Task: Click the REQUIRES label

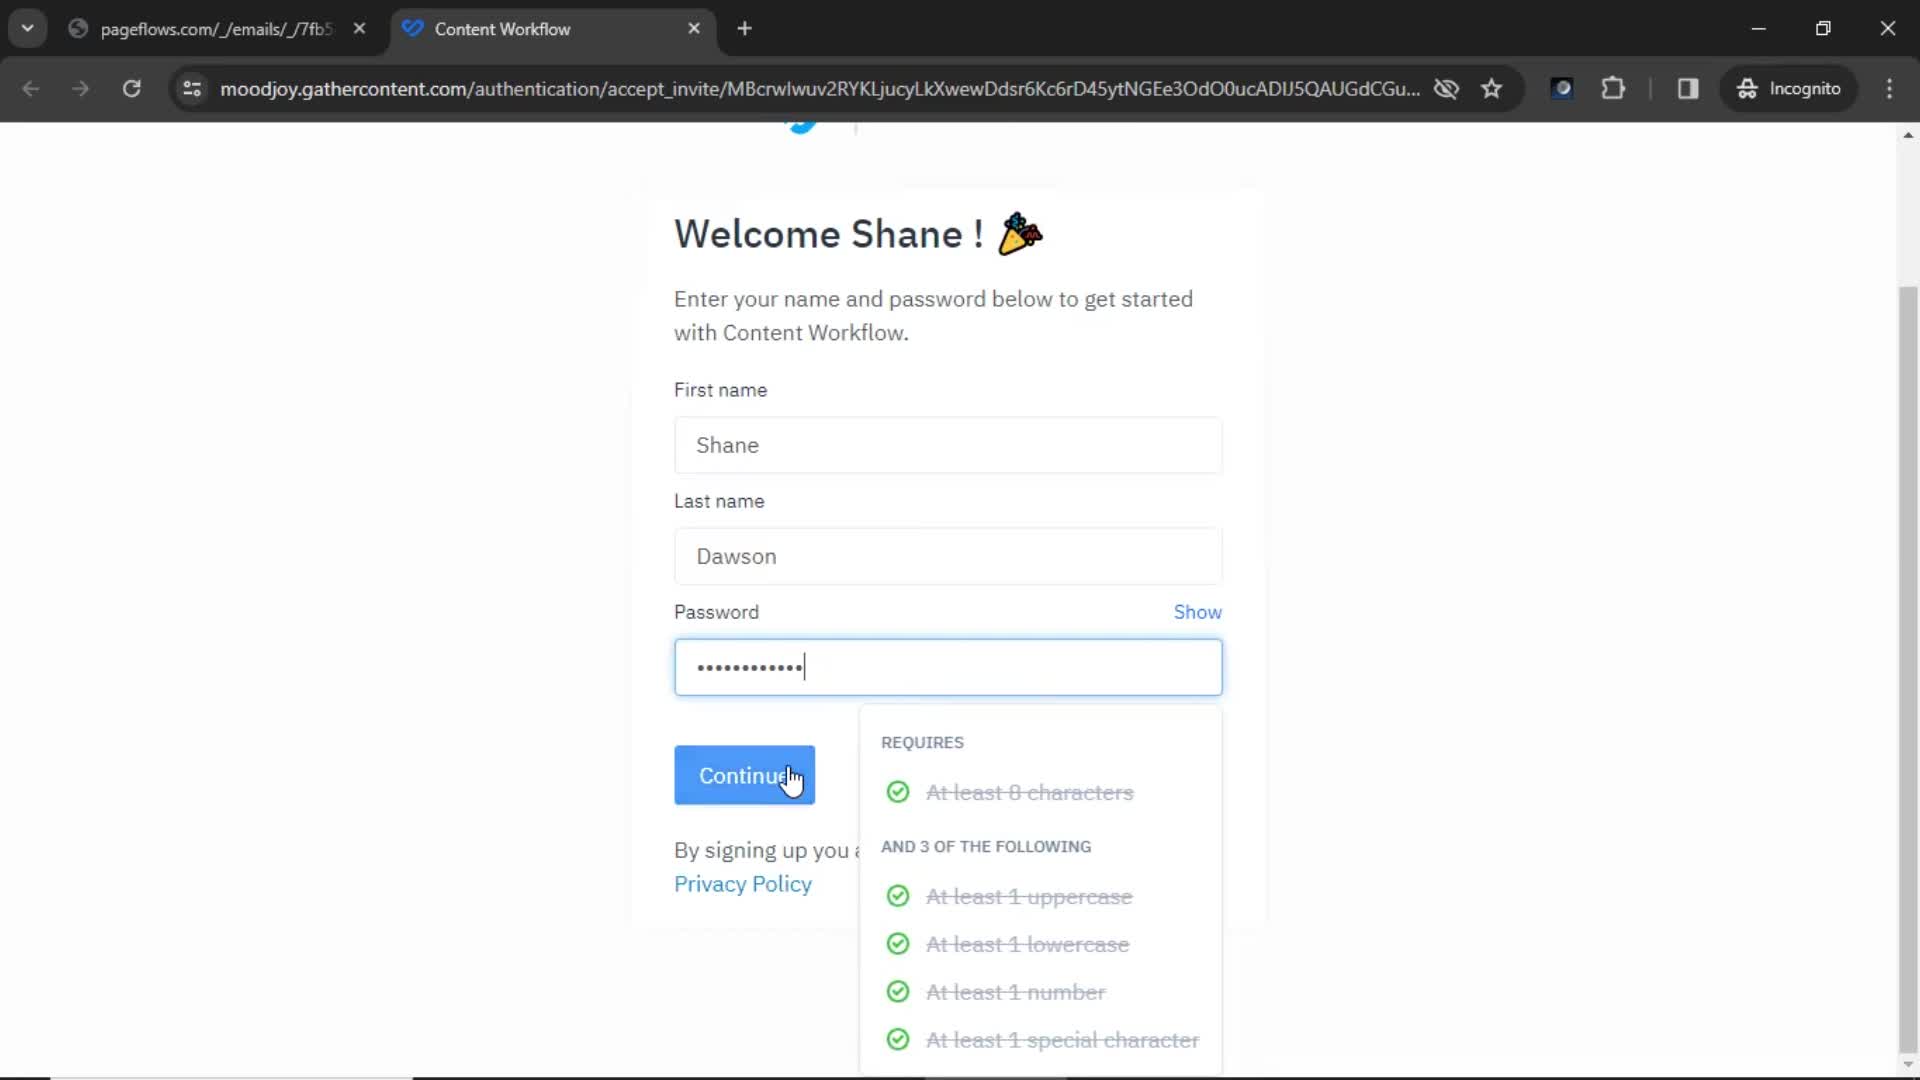Action: point(922,743)
